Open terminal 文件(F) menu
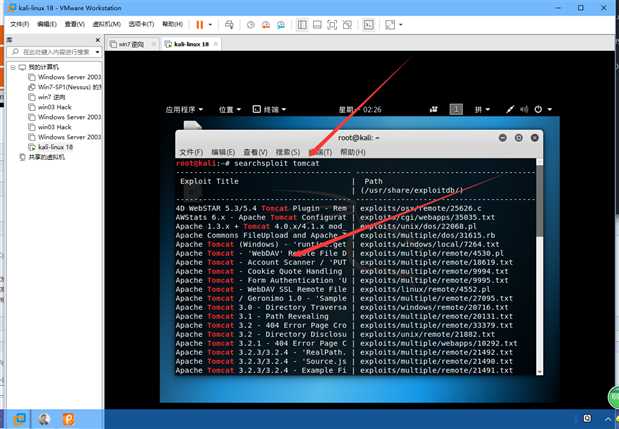The height and width of the screenshot is (429, 619). [x=191, y=152]
